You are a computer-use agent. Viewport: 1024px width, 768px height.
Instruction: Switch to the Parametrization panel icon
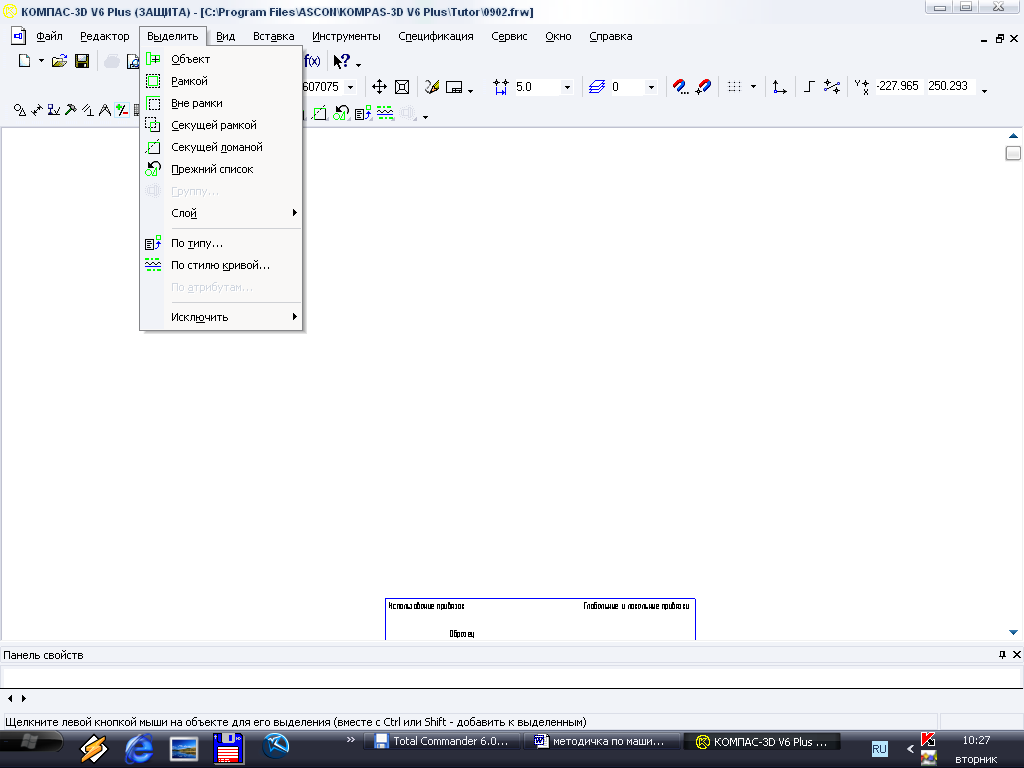point(88,110)
